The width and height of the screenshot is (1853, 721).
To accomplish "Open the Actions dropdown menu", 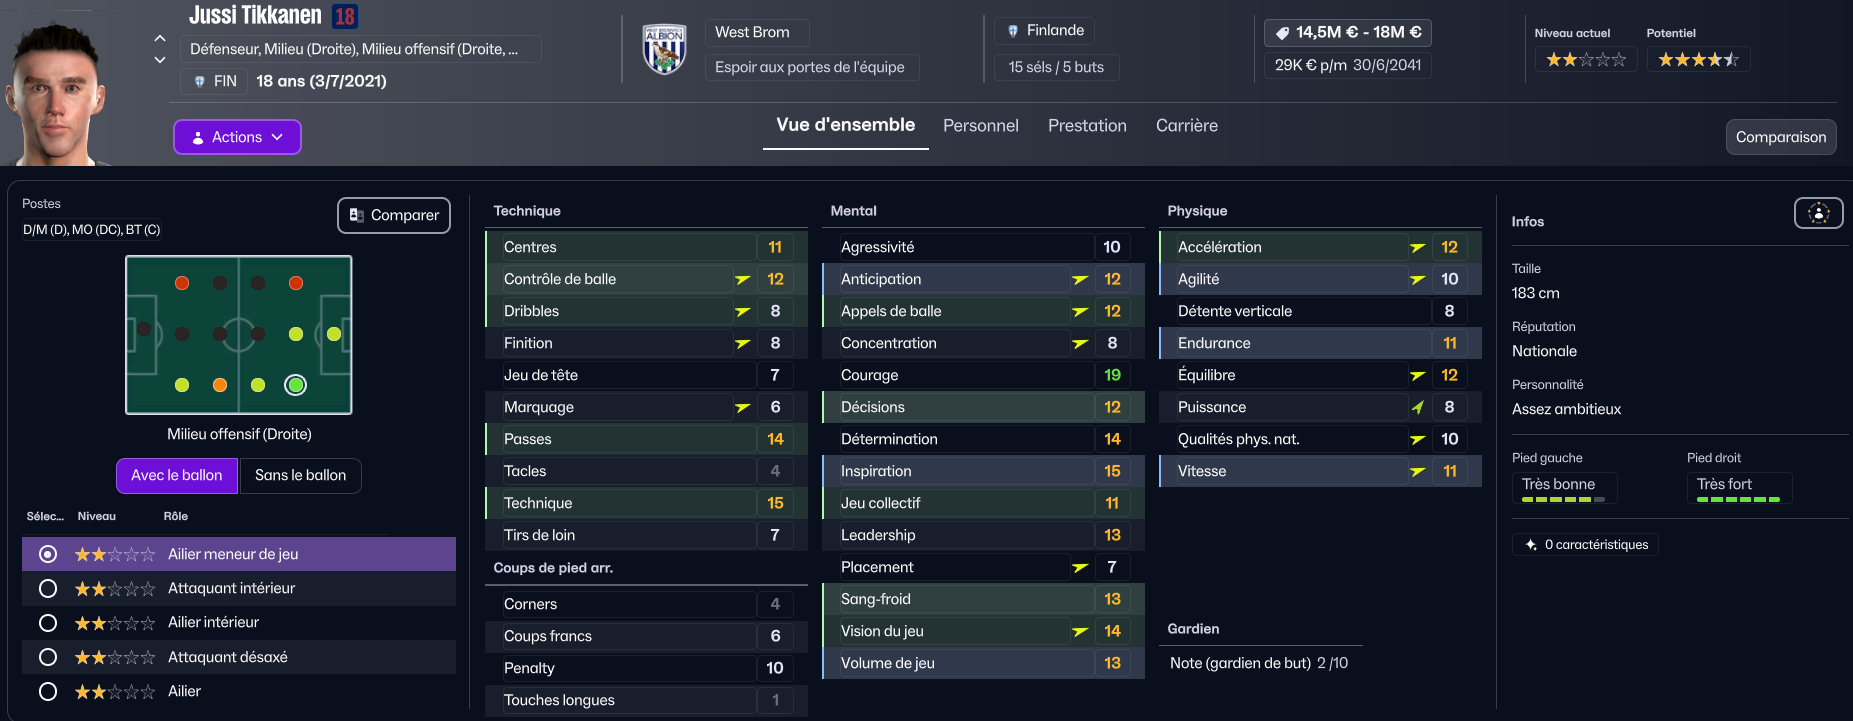I will (237, 137).
